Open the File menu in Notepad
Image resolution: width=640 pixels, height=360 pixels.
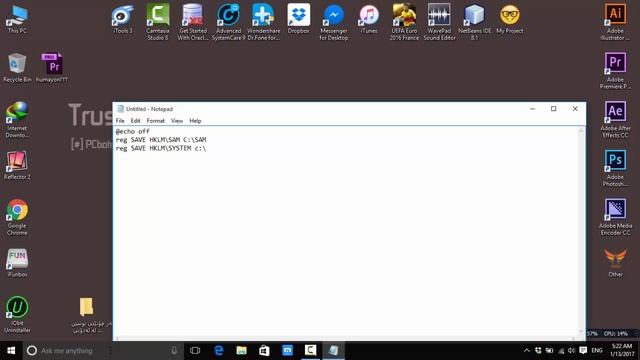pyautogui.click(x=120, y=121)
